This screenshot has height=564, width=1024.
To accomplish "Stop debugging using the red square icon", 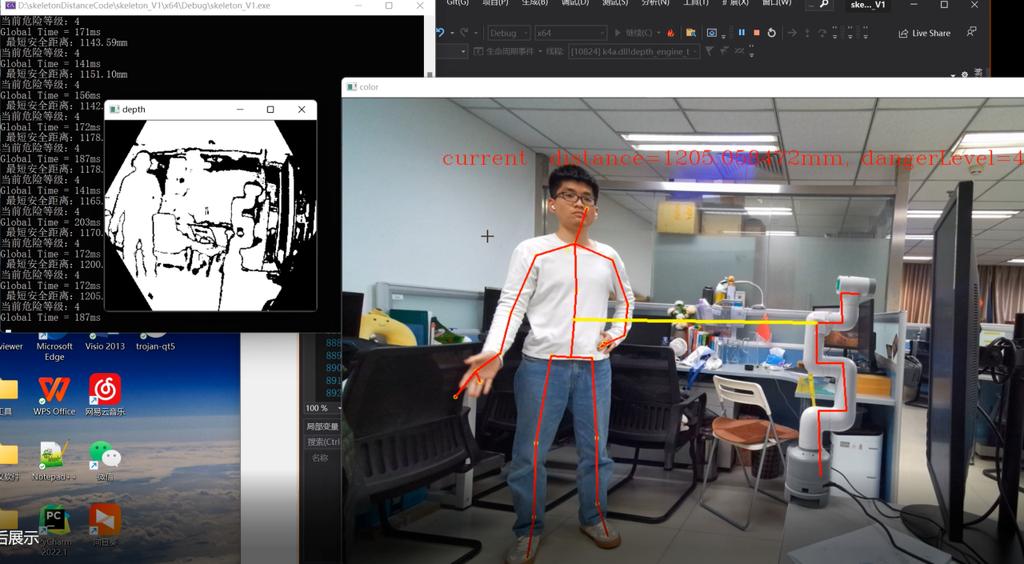I will coord(756,33).
